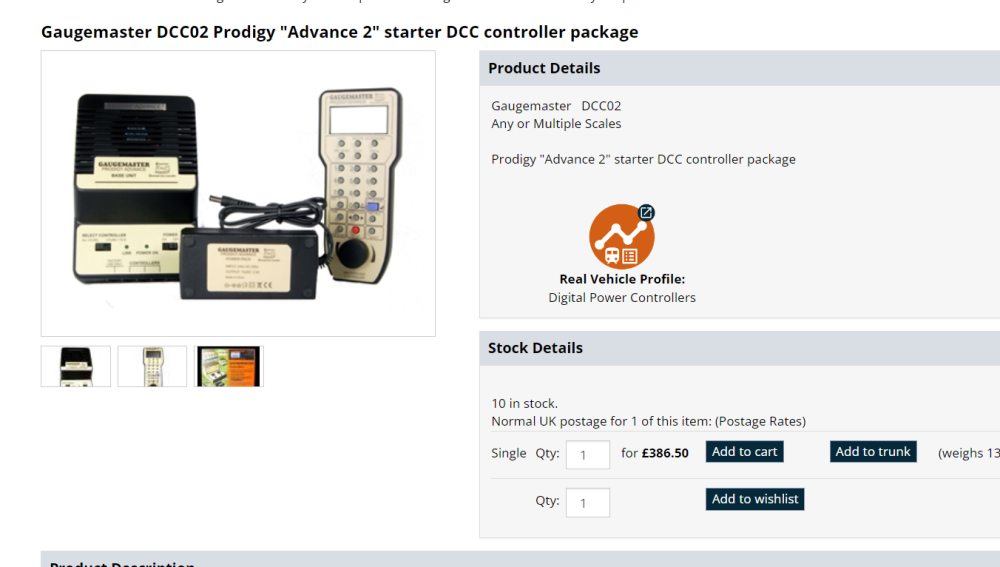Add the item to wishlist
Viewport: 1000px width, 567px height.
click(755, 499)
